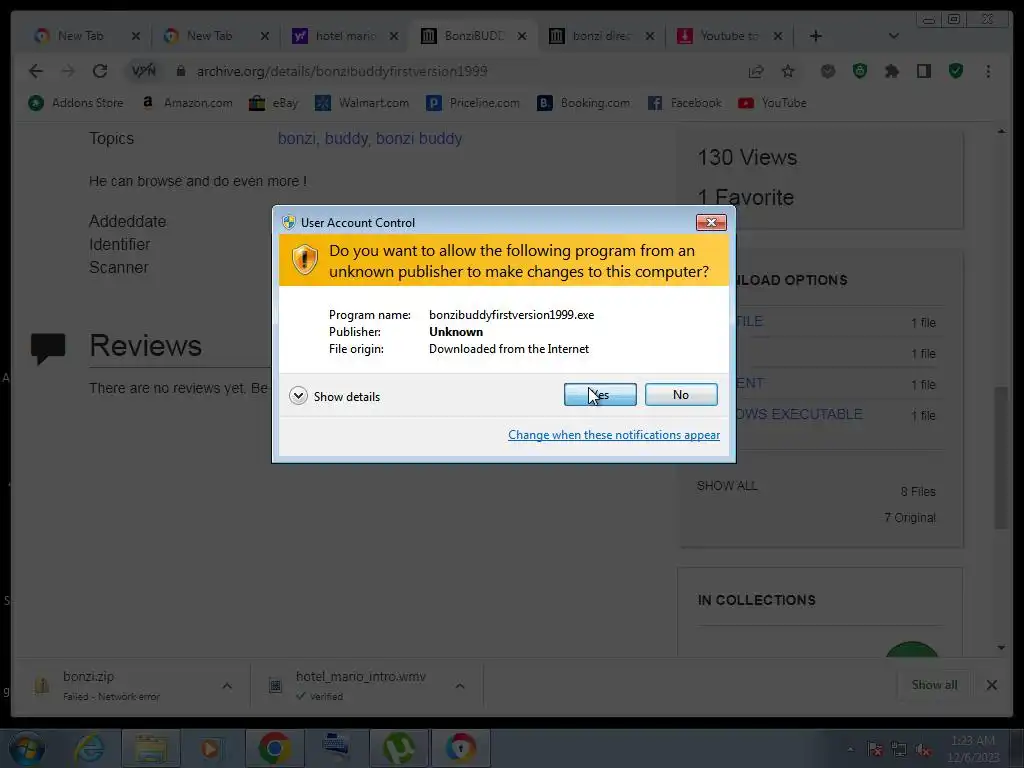Click the share page icon in address bar

(756, 71)
